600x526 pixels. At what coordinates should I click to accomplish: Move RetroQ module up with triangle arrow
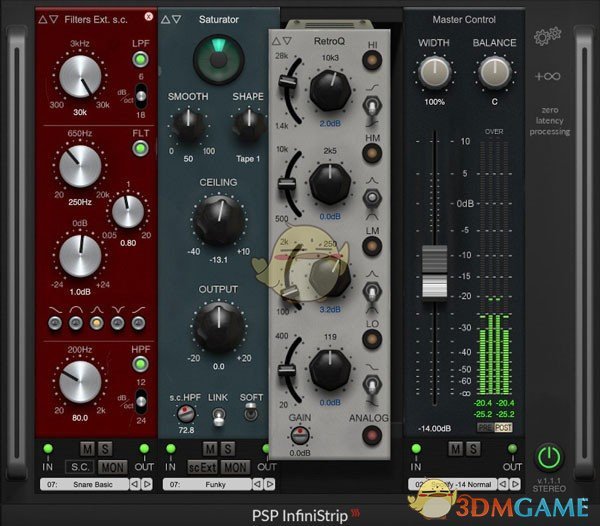(276, 41)
